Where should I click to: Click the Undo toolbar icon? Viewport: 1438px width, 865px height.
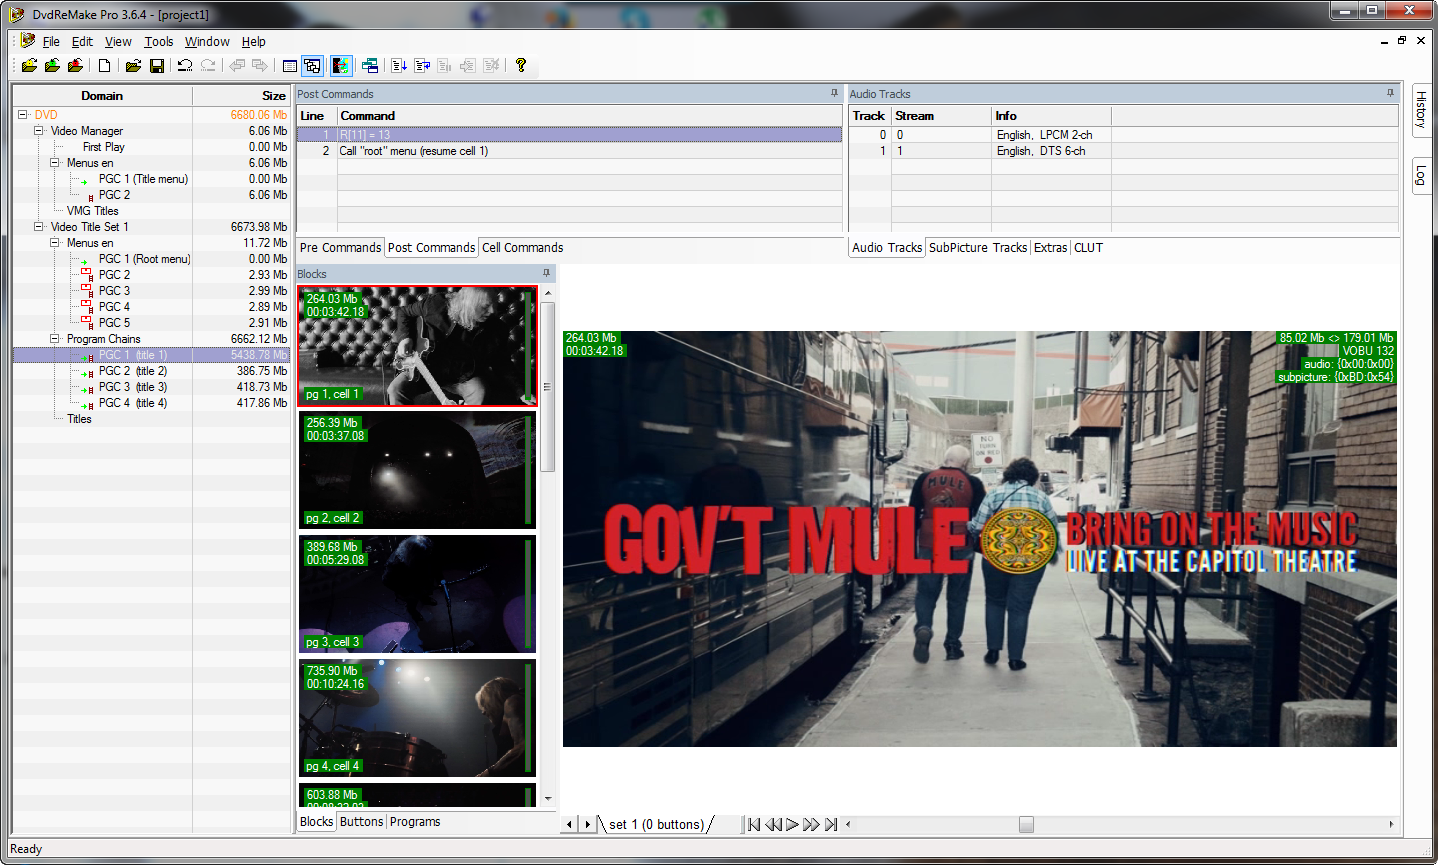pyautogui.click(x=185, y=66)
